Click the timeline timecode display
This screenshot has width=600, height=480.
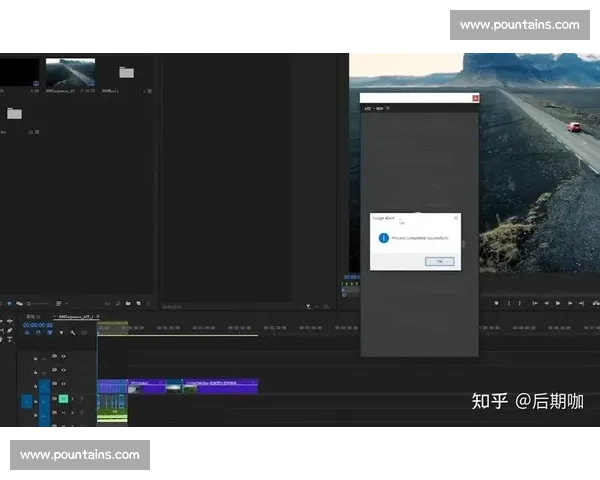click(38, 325)
